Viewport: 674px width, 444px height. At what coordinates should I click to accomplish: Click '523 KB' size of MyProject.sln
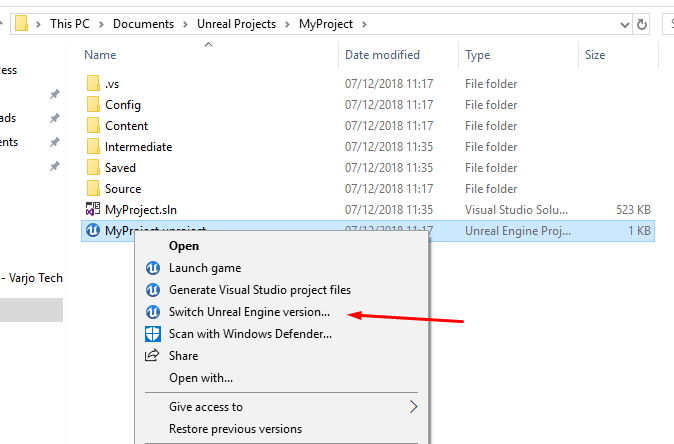pos(633,210)
